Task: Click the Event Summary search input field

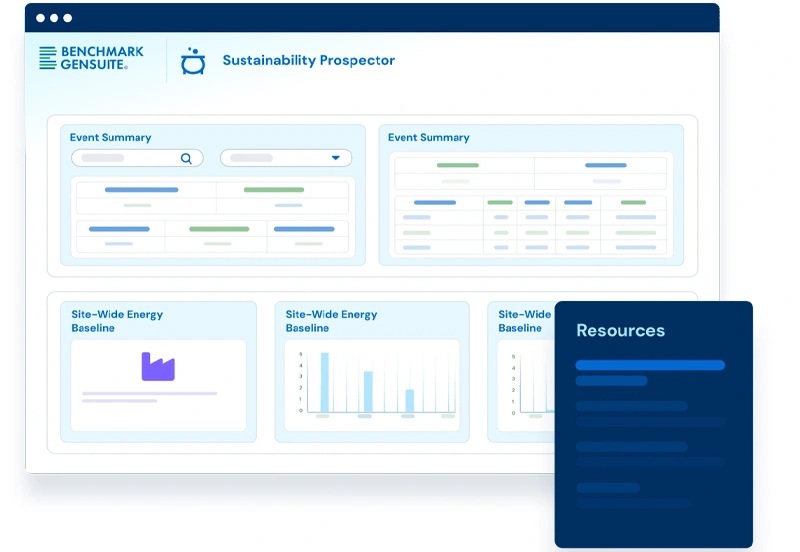Action: pos(137,158)
